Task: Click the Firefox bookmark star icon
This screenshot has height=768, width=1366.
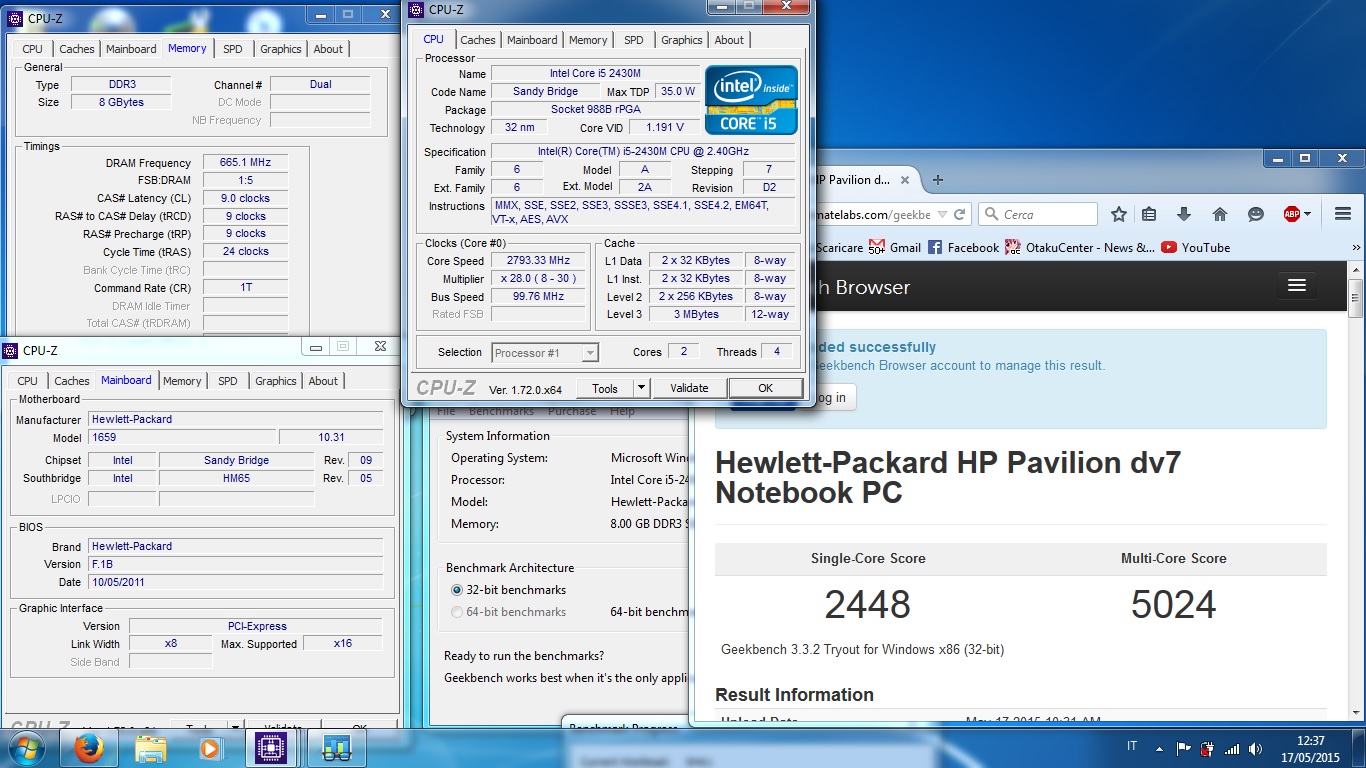Action: coord(1119,214)
